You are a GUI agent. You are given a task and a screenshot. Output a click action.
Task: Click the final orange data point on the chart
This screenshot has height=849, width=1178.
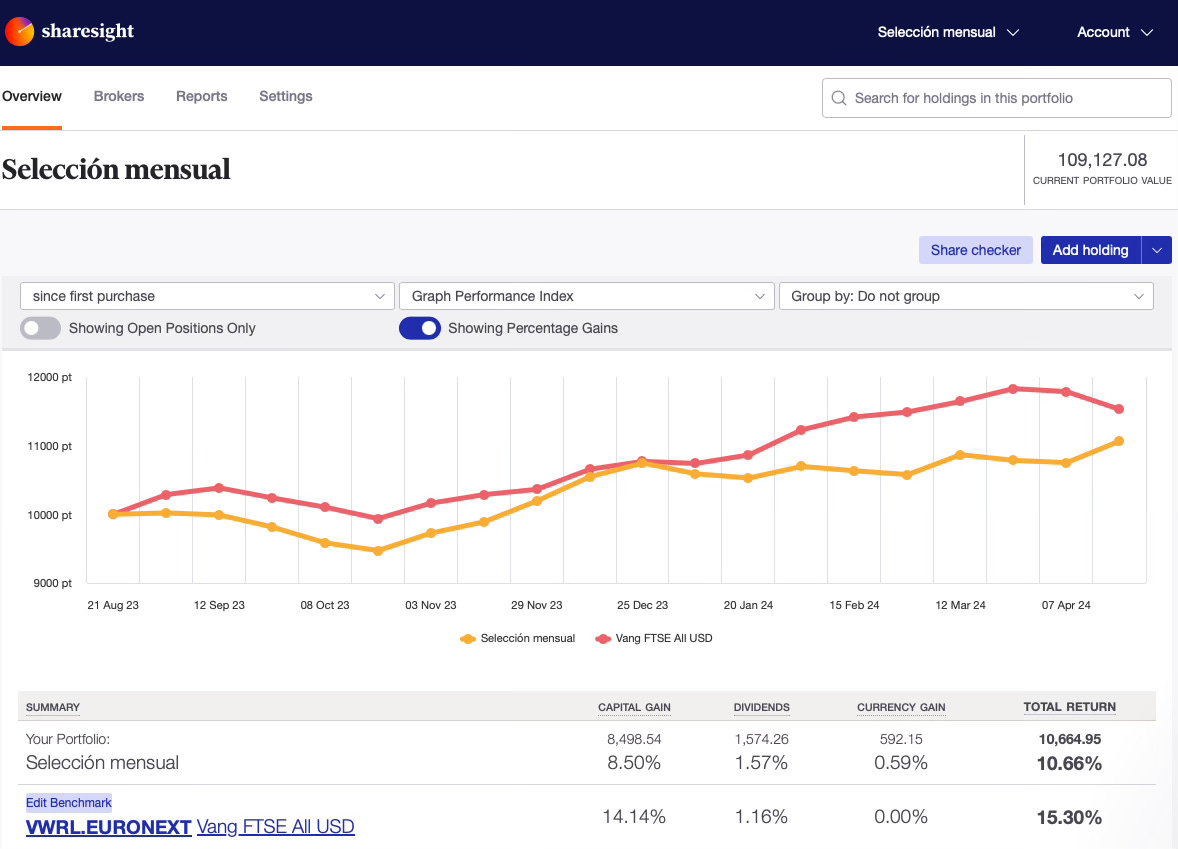[x=1119, y=441]
